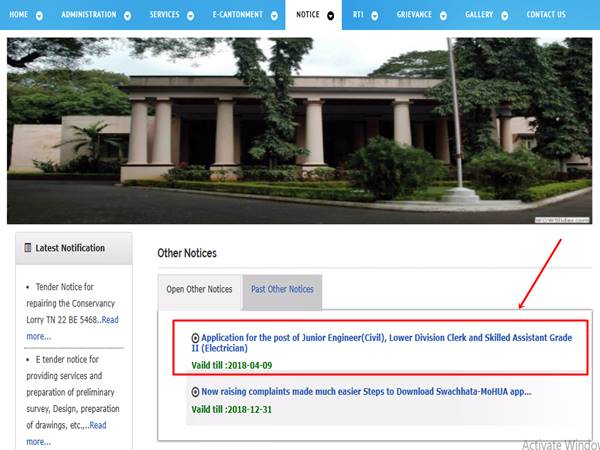Click bullet icon beside Junior Engineer notice
This screenshot has width=600, height=450.
195,338
